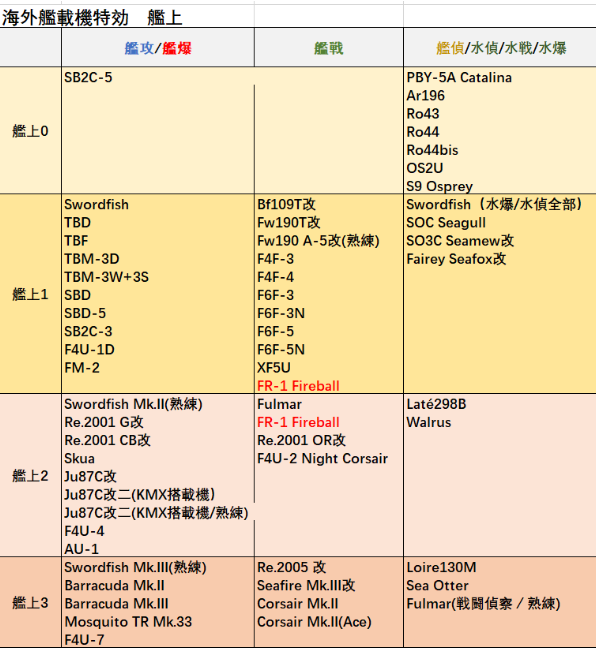The height and width of the screenshot is (648, 596).
Task: Click the 艦上0 row label
Action: click(x=31, y=131)
